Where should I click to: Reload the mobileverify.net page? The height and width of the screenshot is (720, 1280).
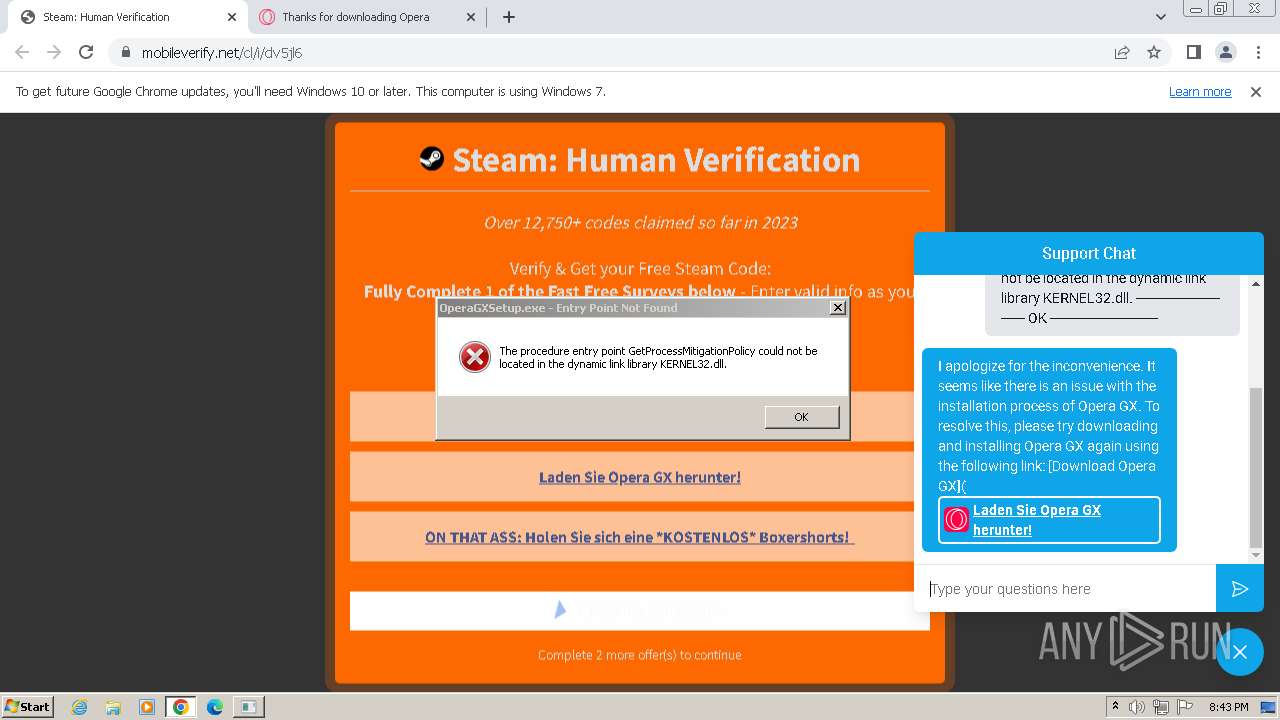click(x=86, y=52)
